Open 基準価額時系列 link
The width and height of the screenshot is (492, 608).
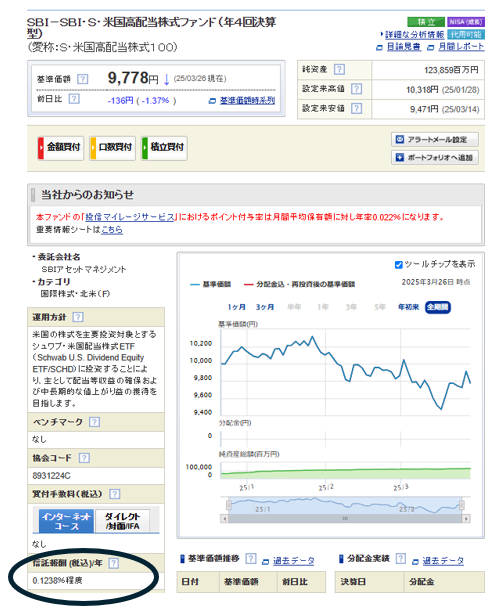pyautogui.click(x=247, y=100)
